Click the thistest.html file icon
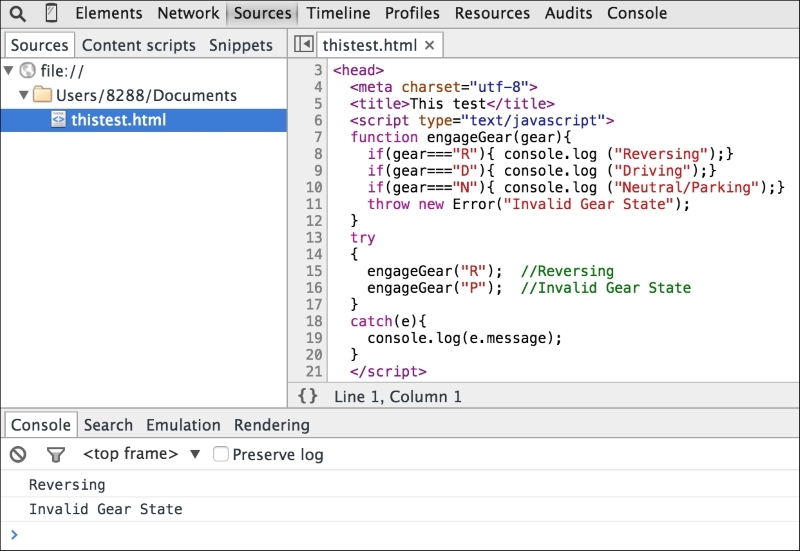 [58, 120]
